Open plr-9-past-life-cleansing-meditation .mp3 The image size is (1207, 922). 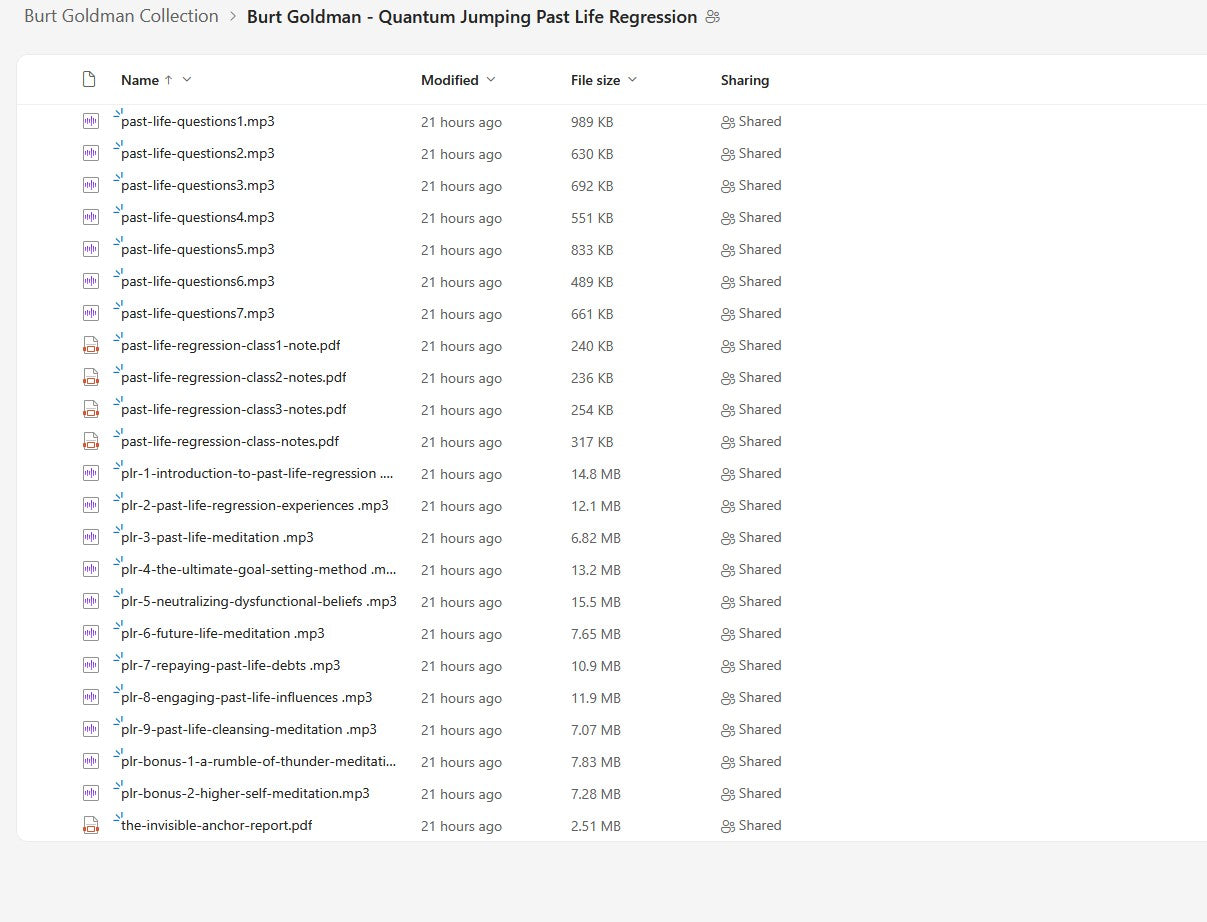[248, 730]
